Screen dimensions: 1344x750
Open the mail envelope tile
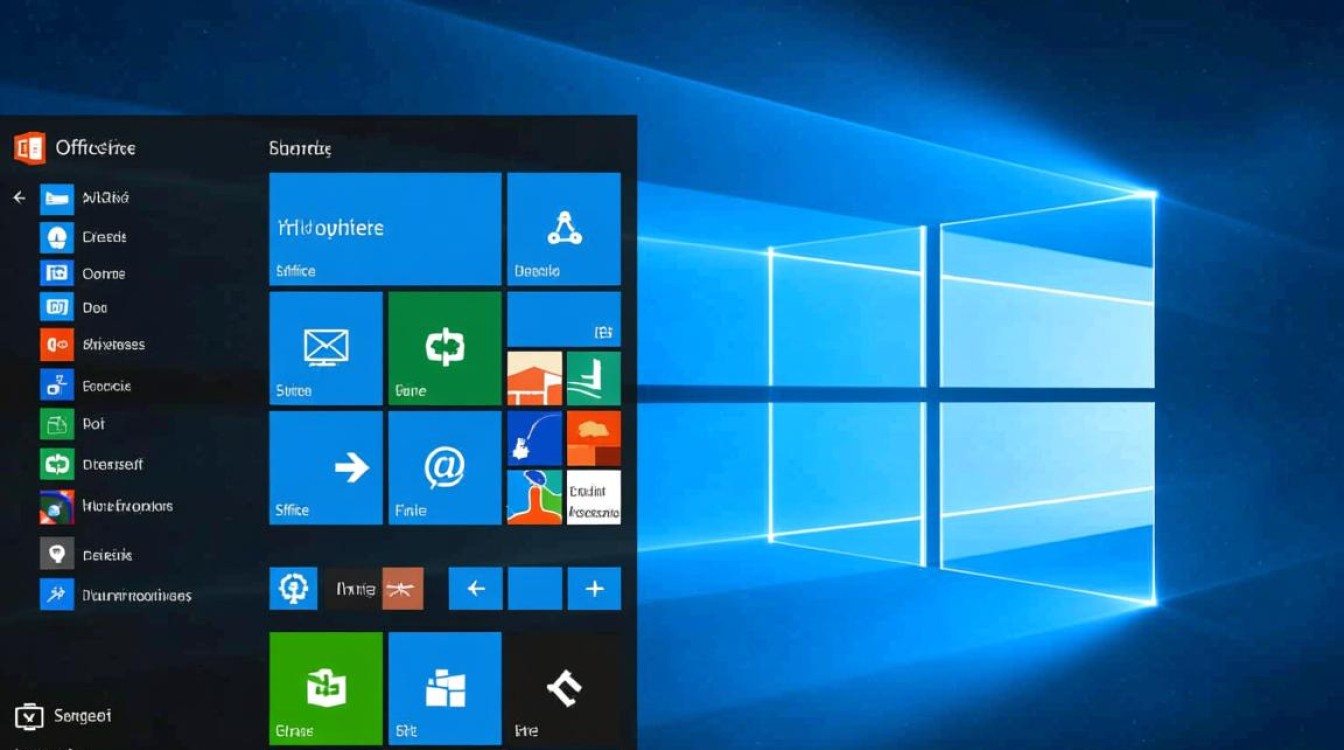[x=326, y=348]
